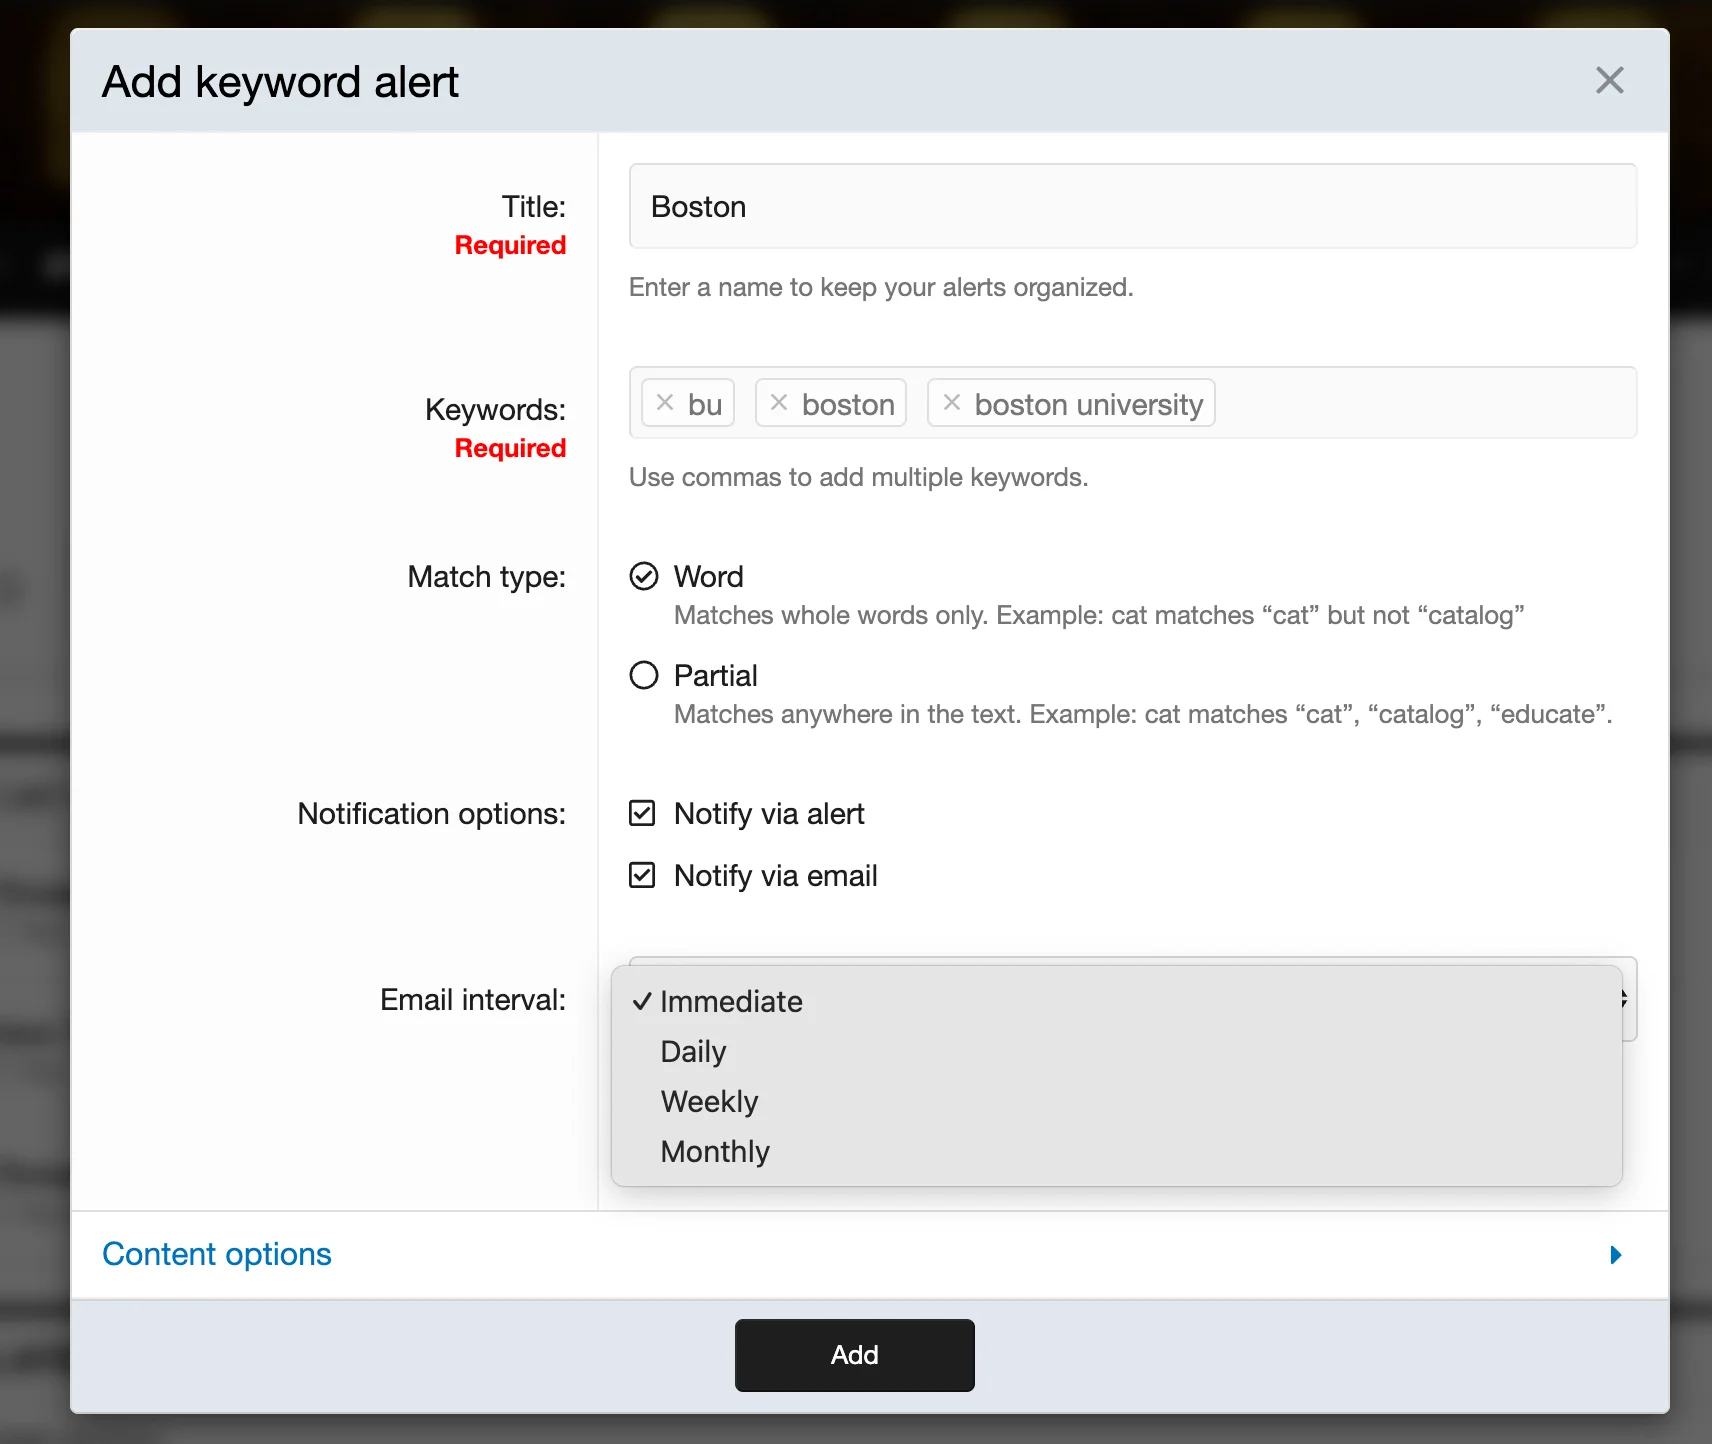The width and height of the screenshot is (1712, 1444).
Task: Select the Partial match type
Action: 644,676
